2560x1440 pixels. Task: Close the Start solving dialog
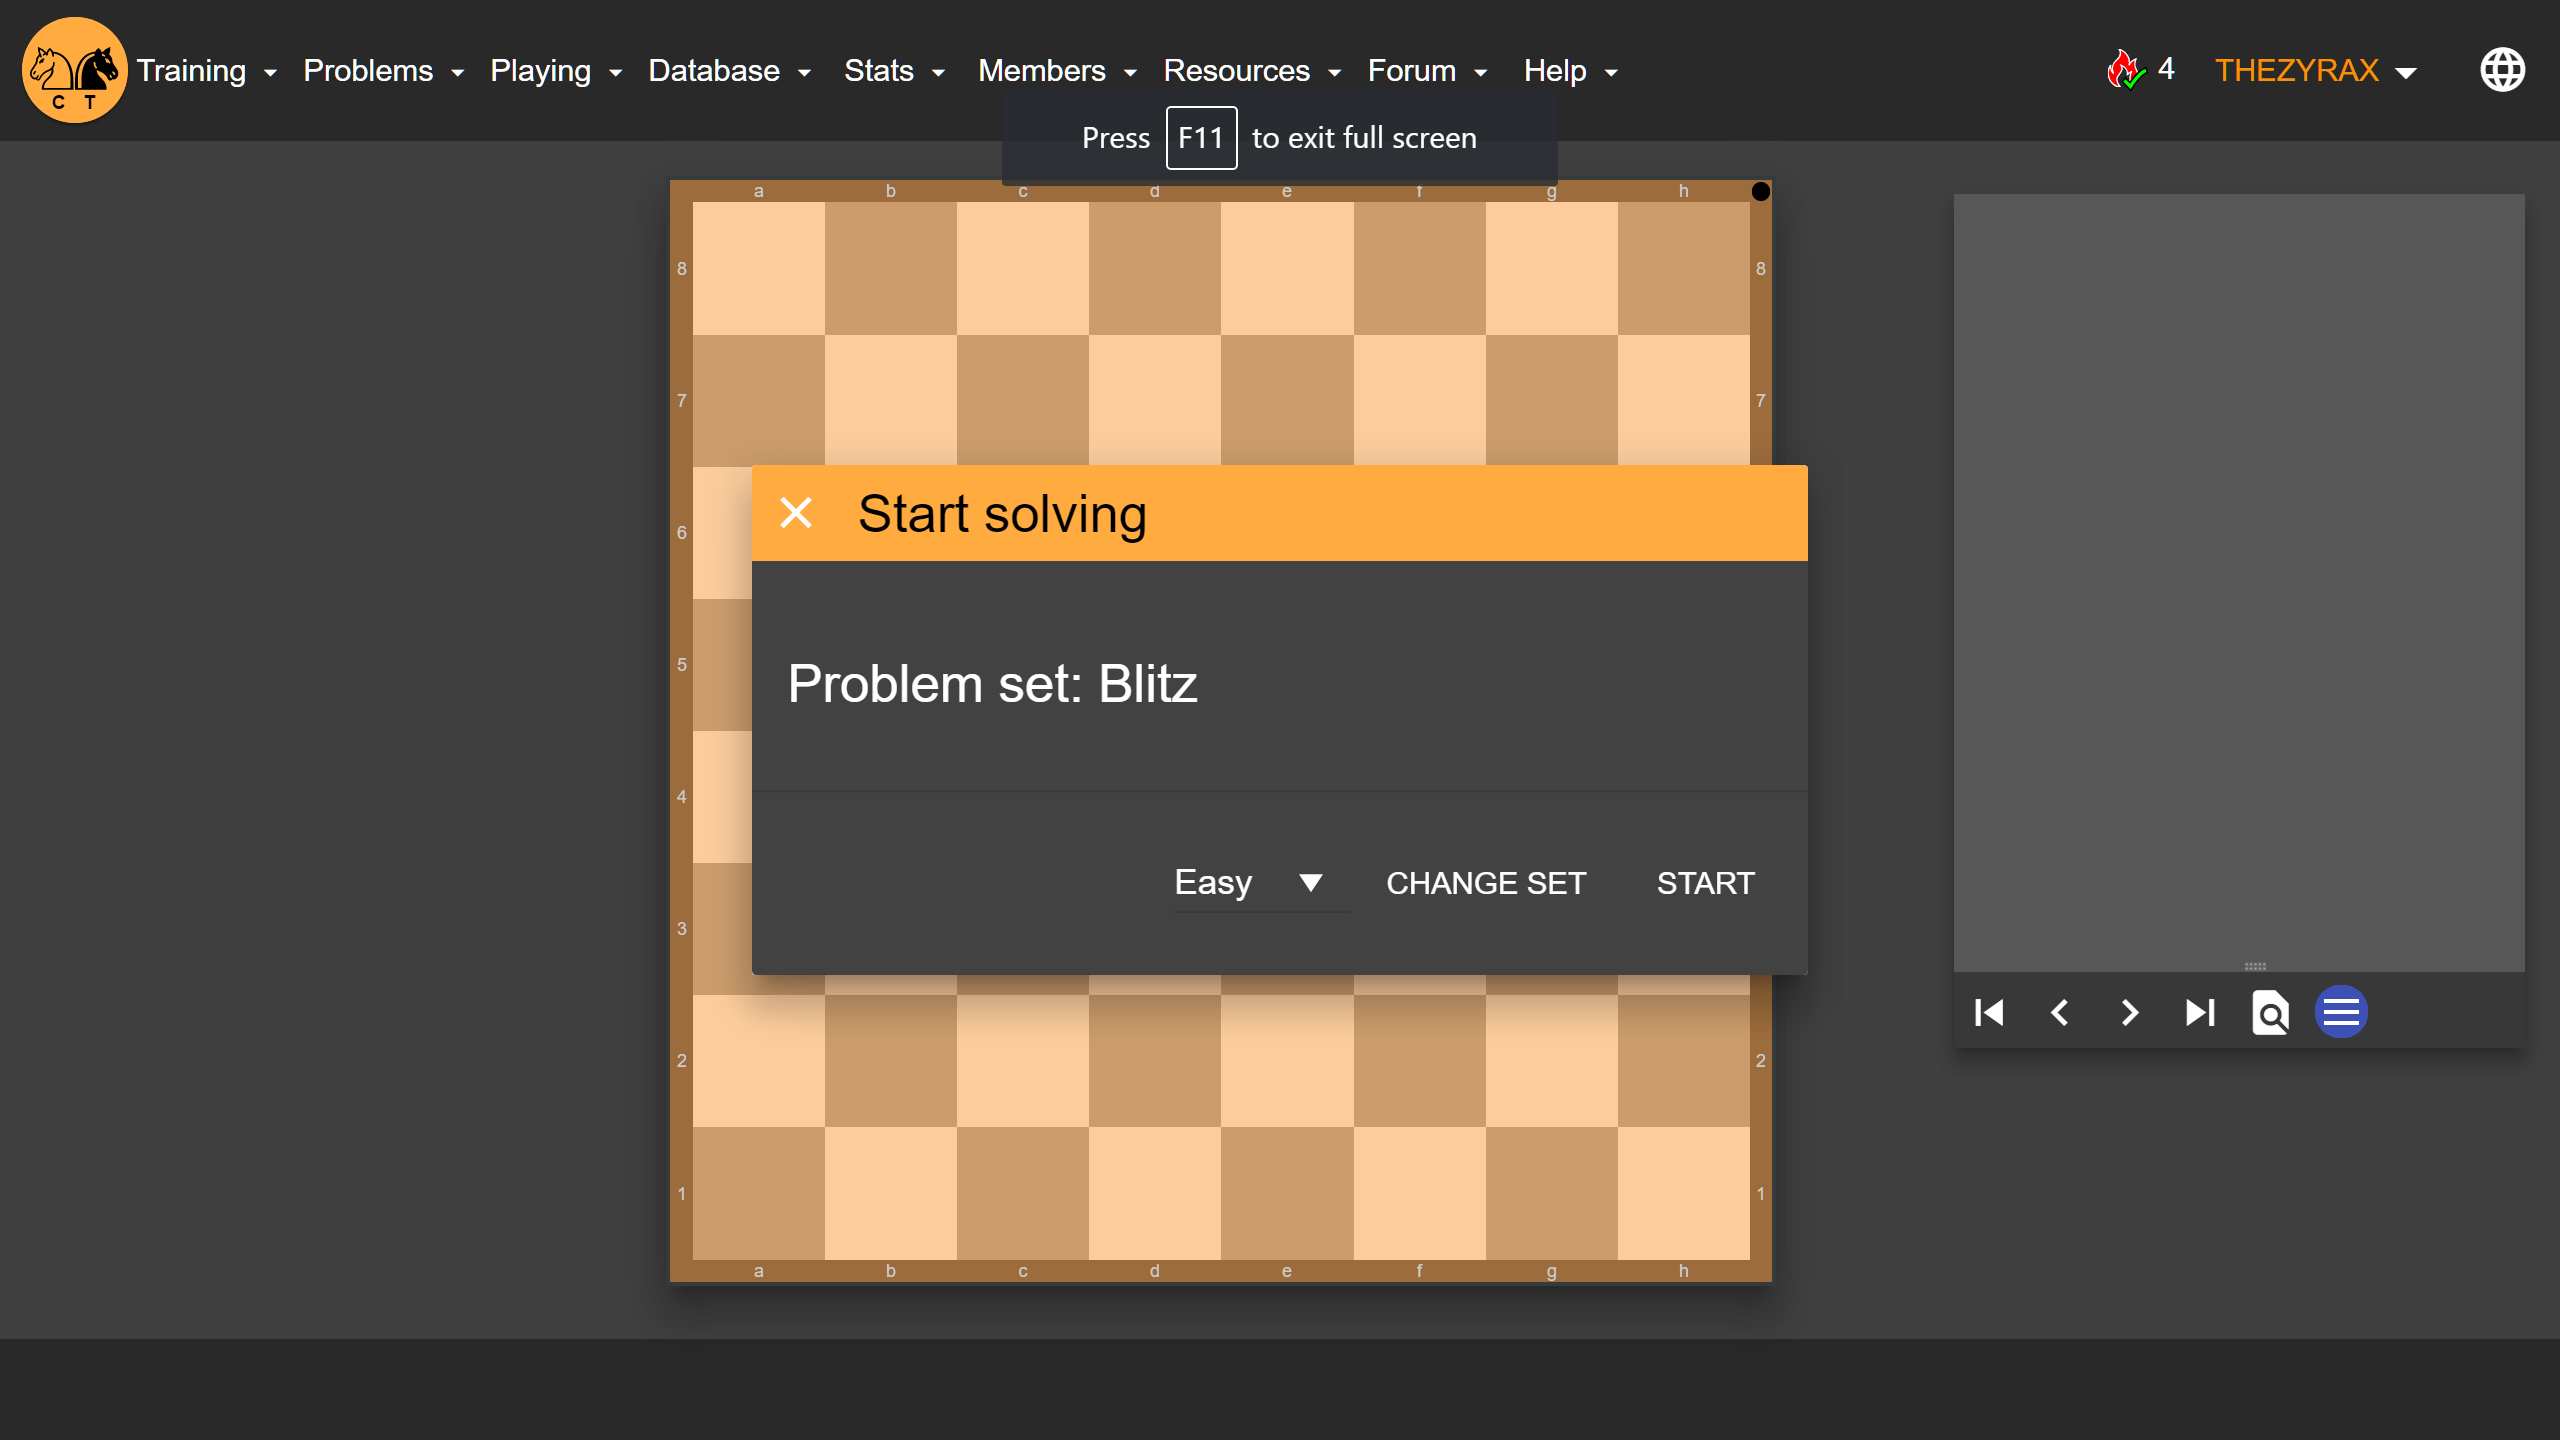coord(795,512)
